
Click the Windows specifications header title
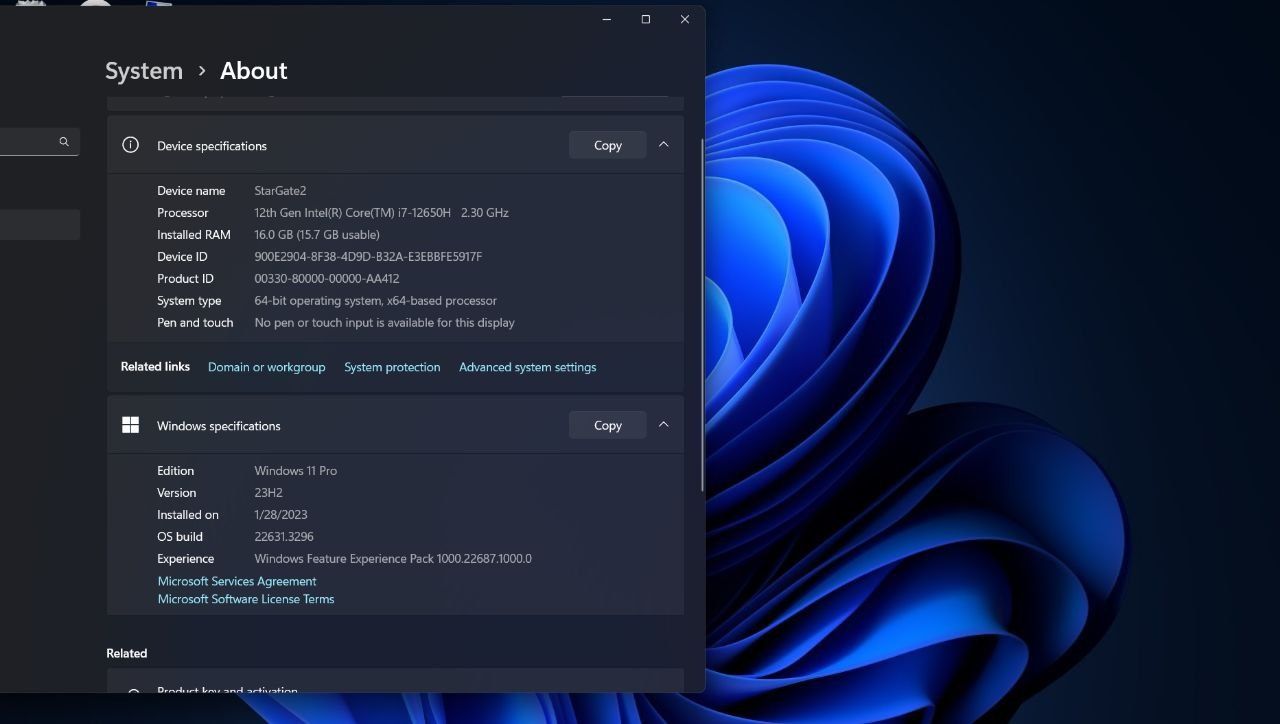(x=218, y=426)
